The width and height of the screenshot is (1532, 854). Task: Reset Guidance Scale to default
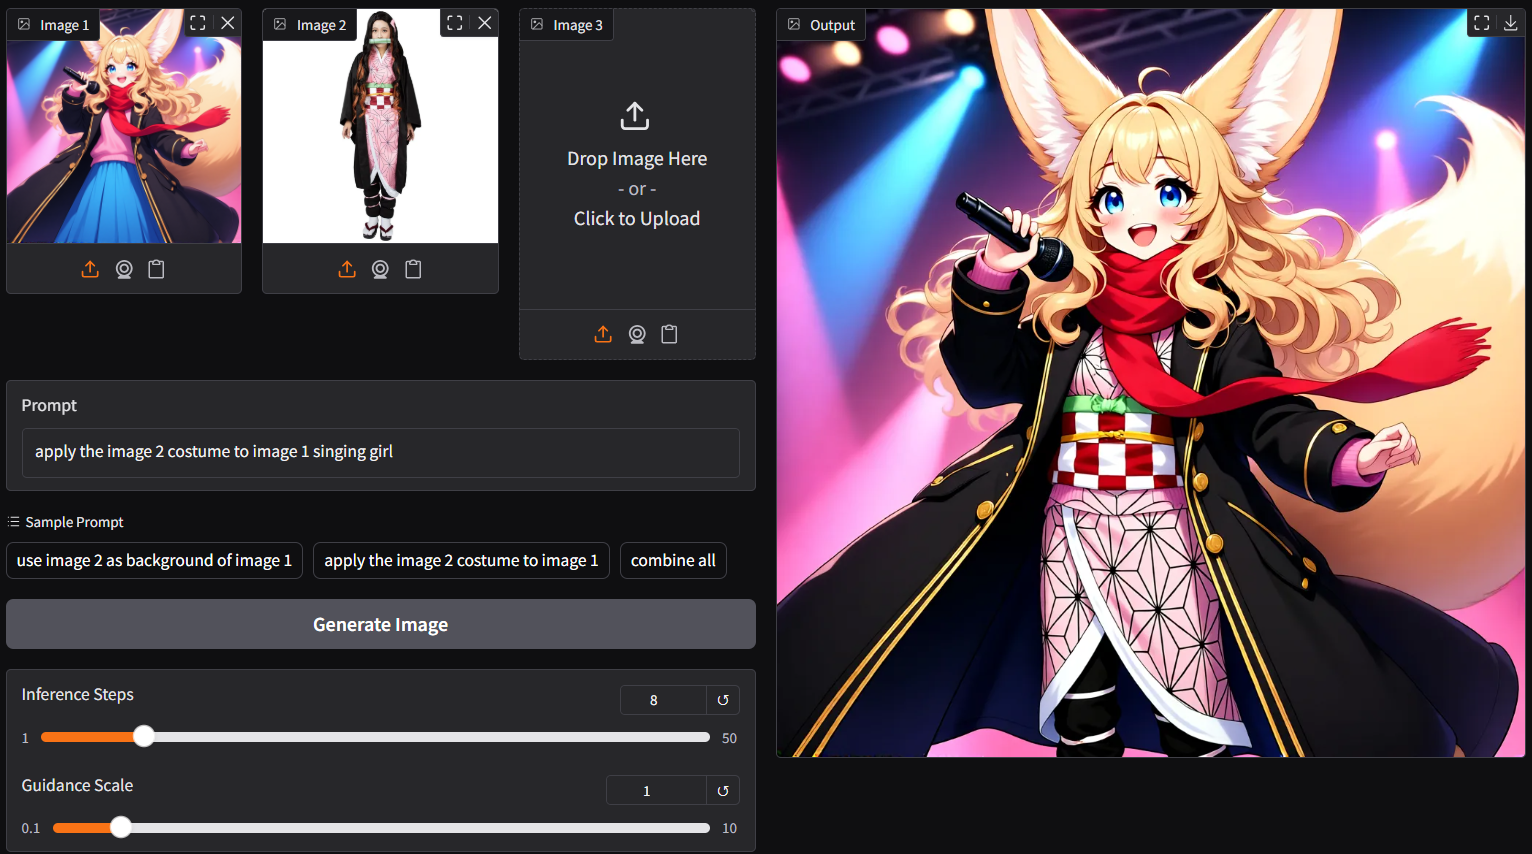coord(723,791)
